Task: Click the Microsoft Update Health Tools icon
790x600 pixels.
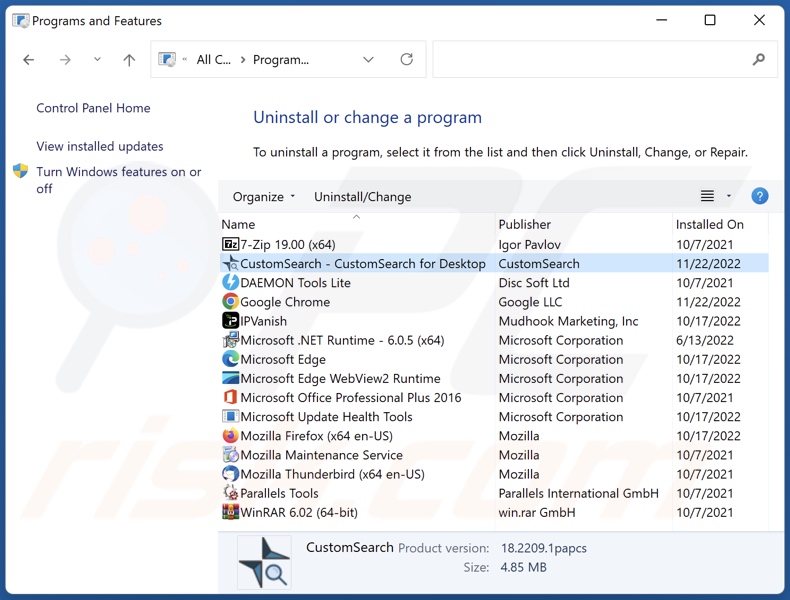Action: [x=230, y=416]
